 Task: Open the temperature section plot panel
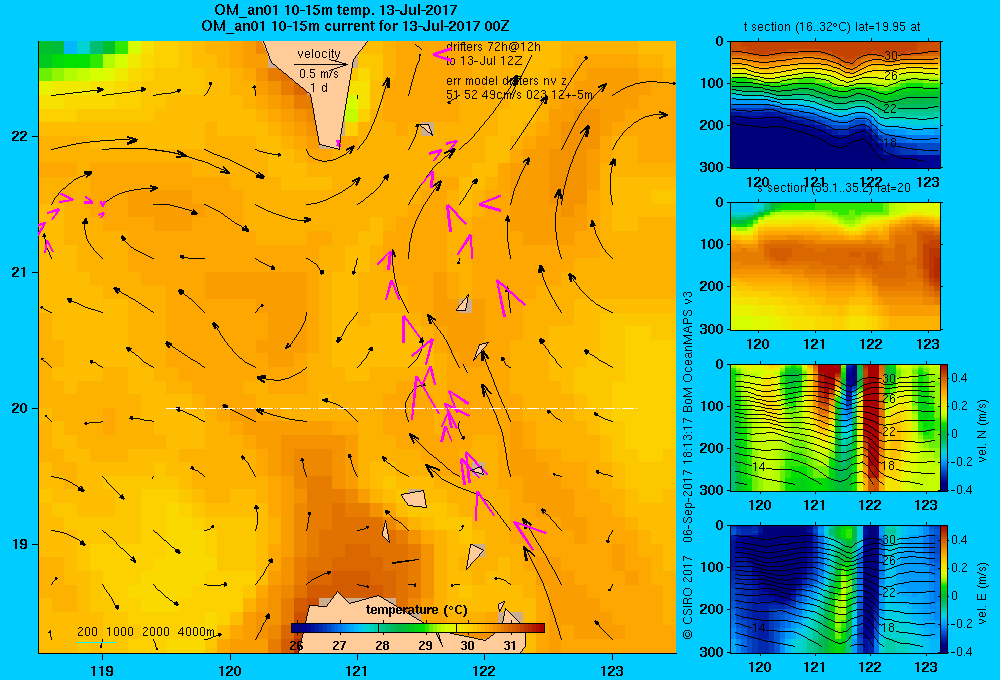tap(835, 104)
